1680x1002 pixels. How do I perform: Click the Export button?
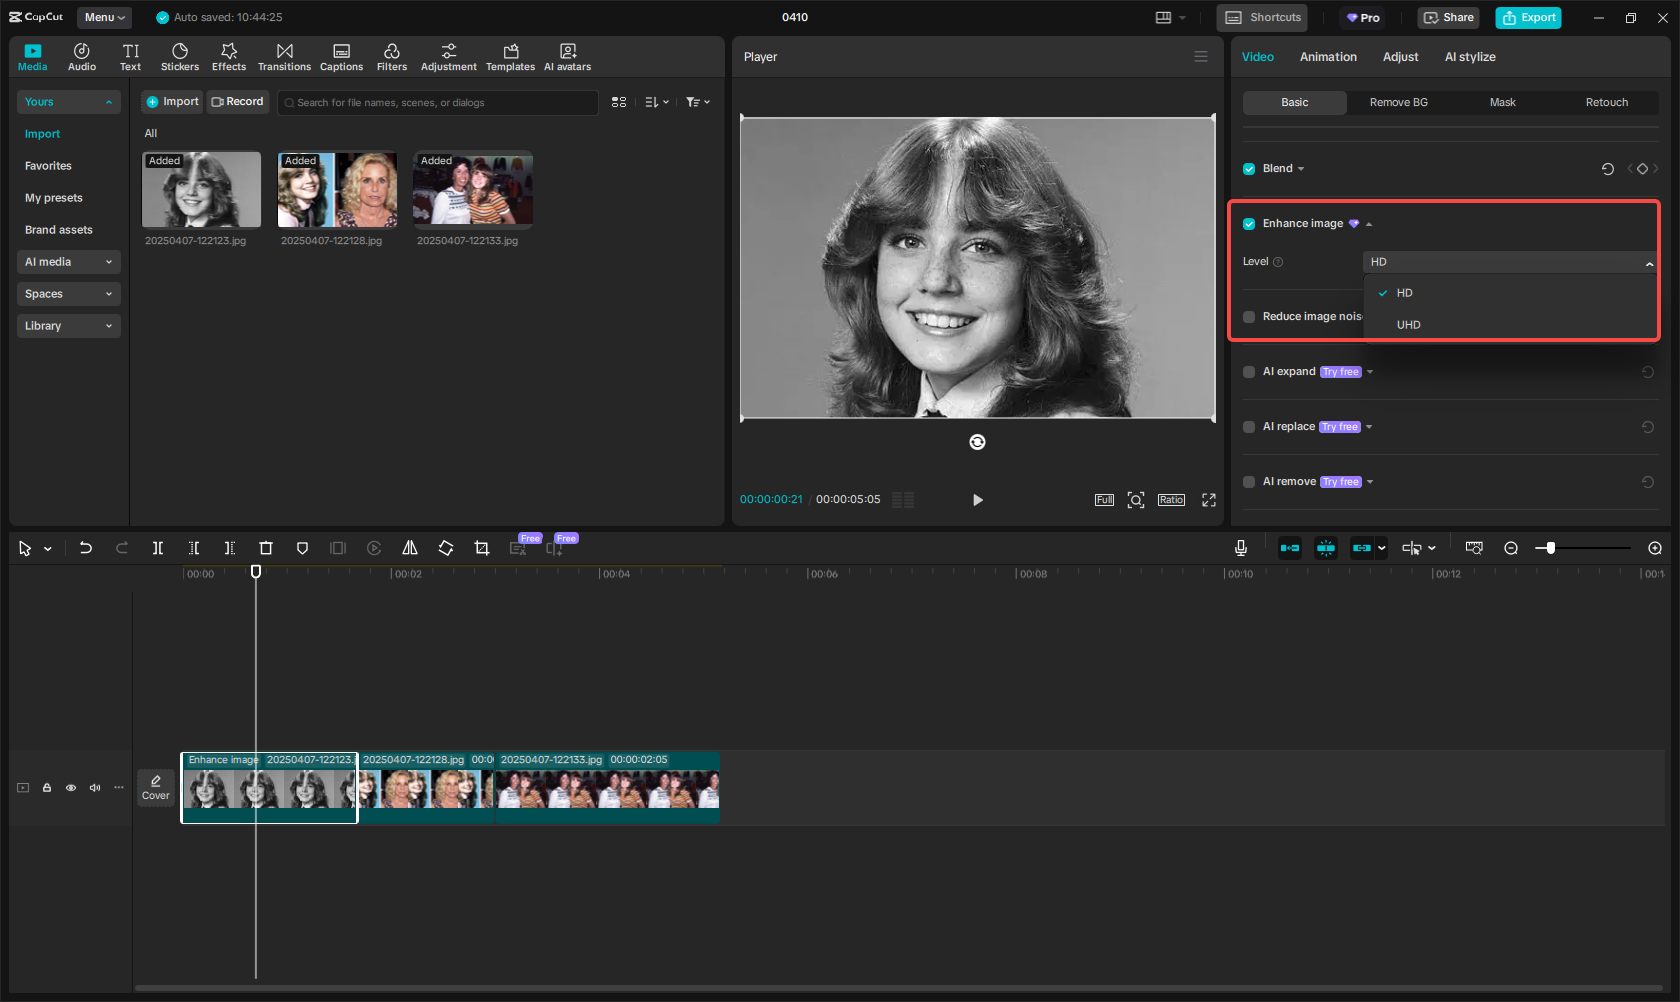(x=1528, y=17)
